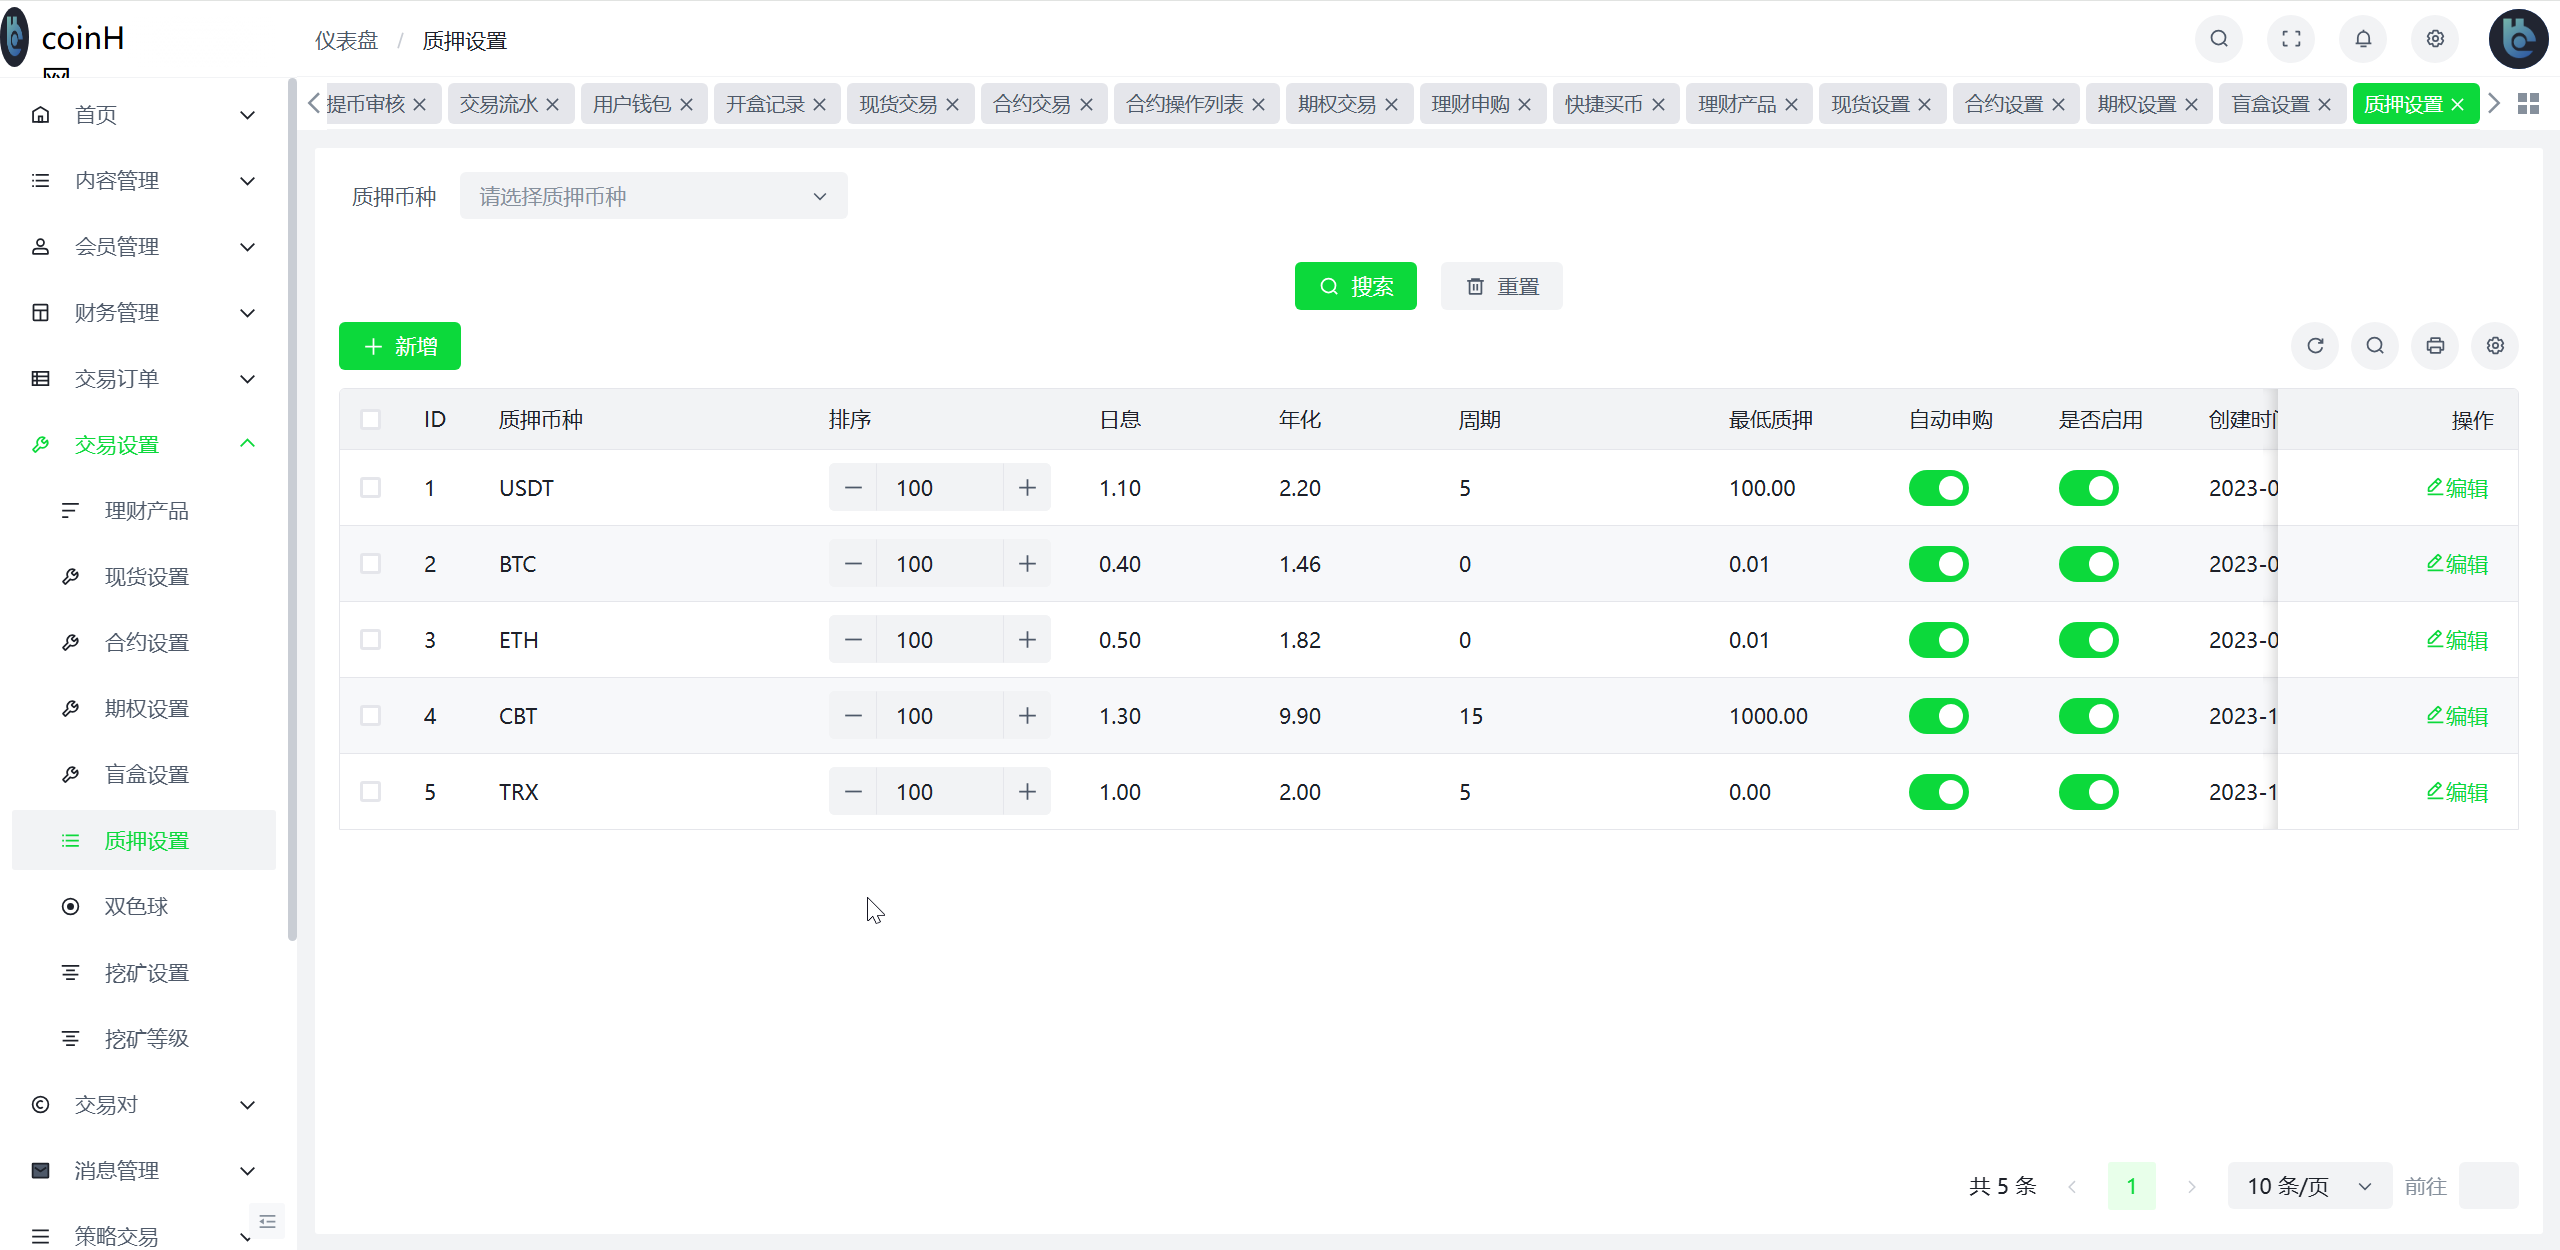Disable auto-subscribe toggle for BTC row
The height and width of the screenshot is (1250, 2560).
(1938, 563)
